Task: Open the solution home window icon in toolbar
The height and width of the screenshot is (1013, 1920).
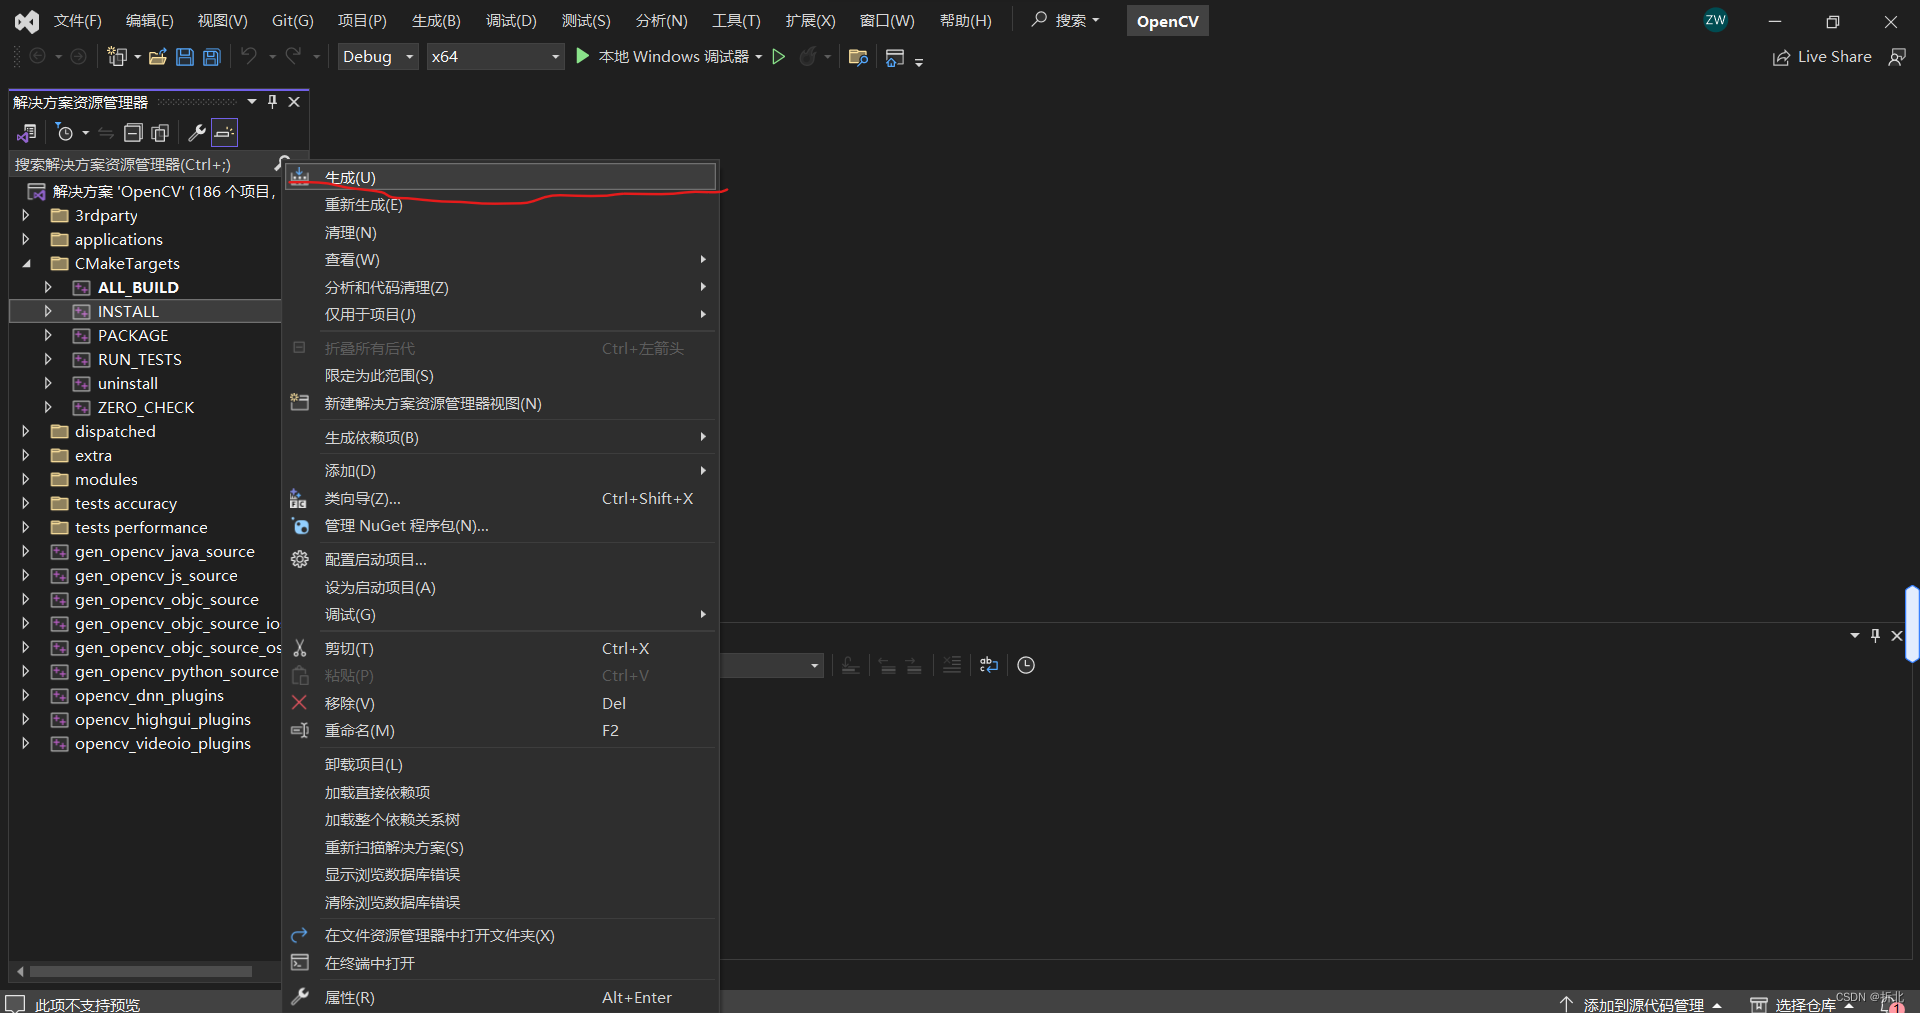Action: coord(895,57)
